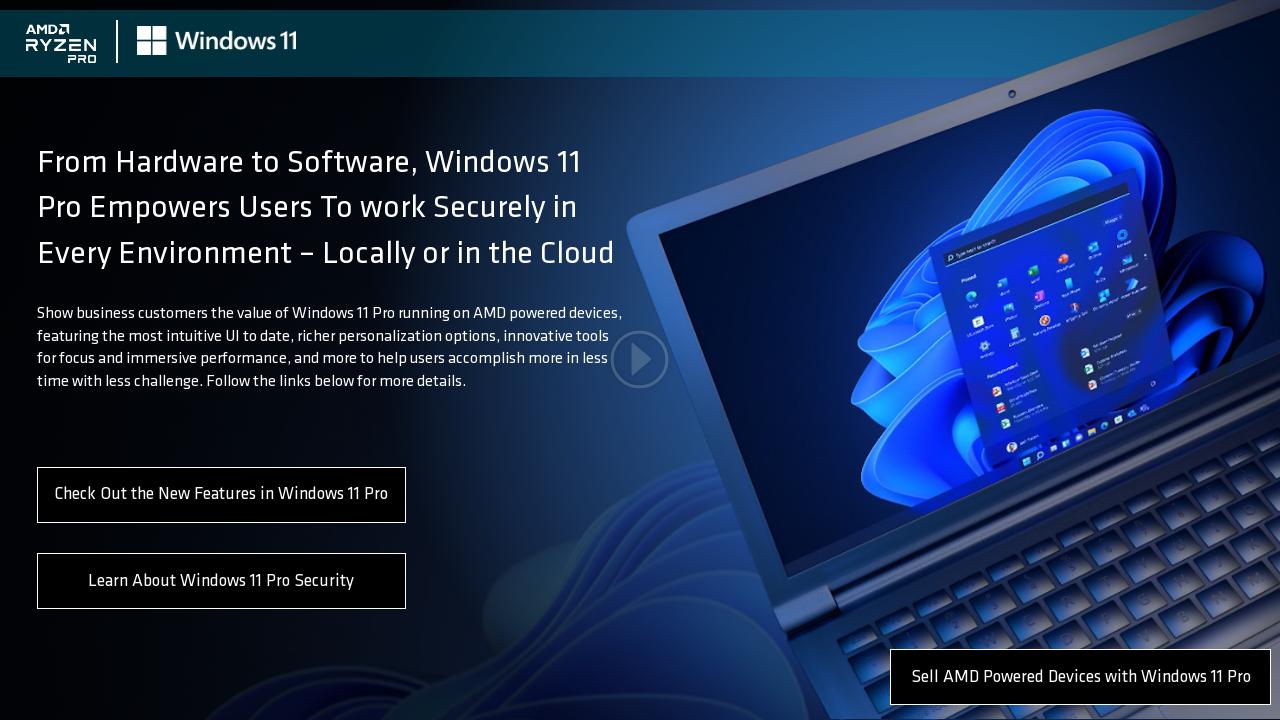Image resolution: width=1280 pixels, height=720 pixels.
Task: Expand All apps in the Start menu
Action: 1131,315
